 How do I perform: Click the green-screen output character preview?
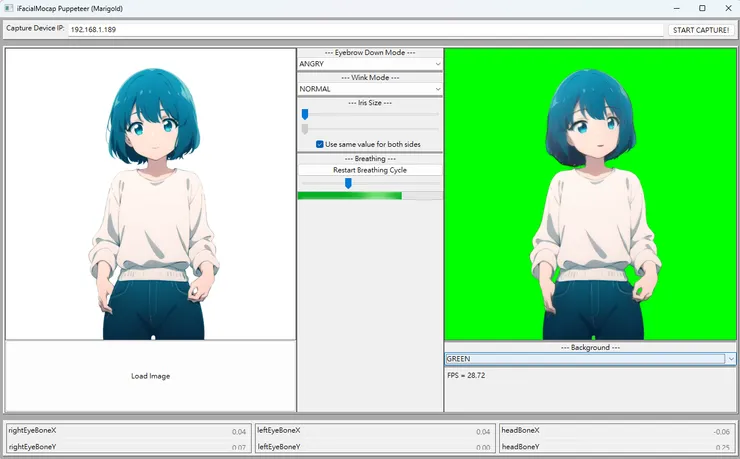(590, 194)
